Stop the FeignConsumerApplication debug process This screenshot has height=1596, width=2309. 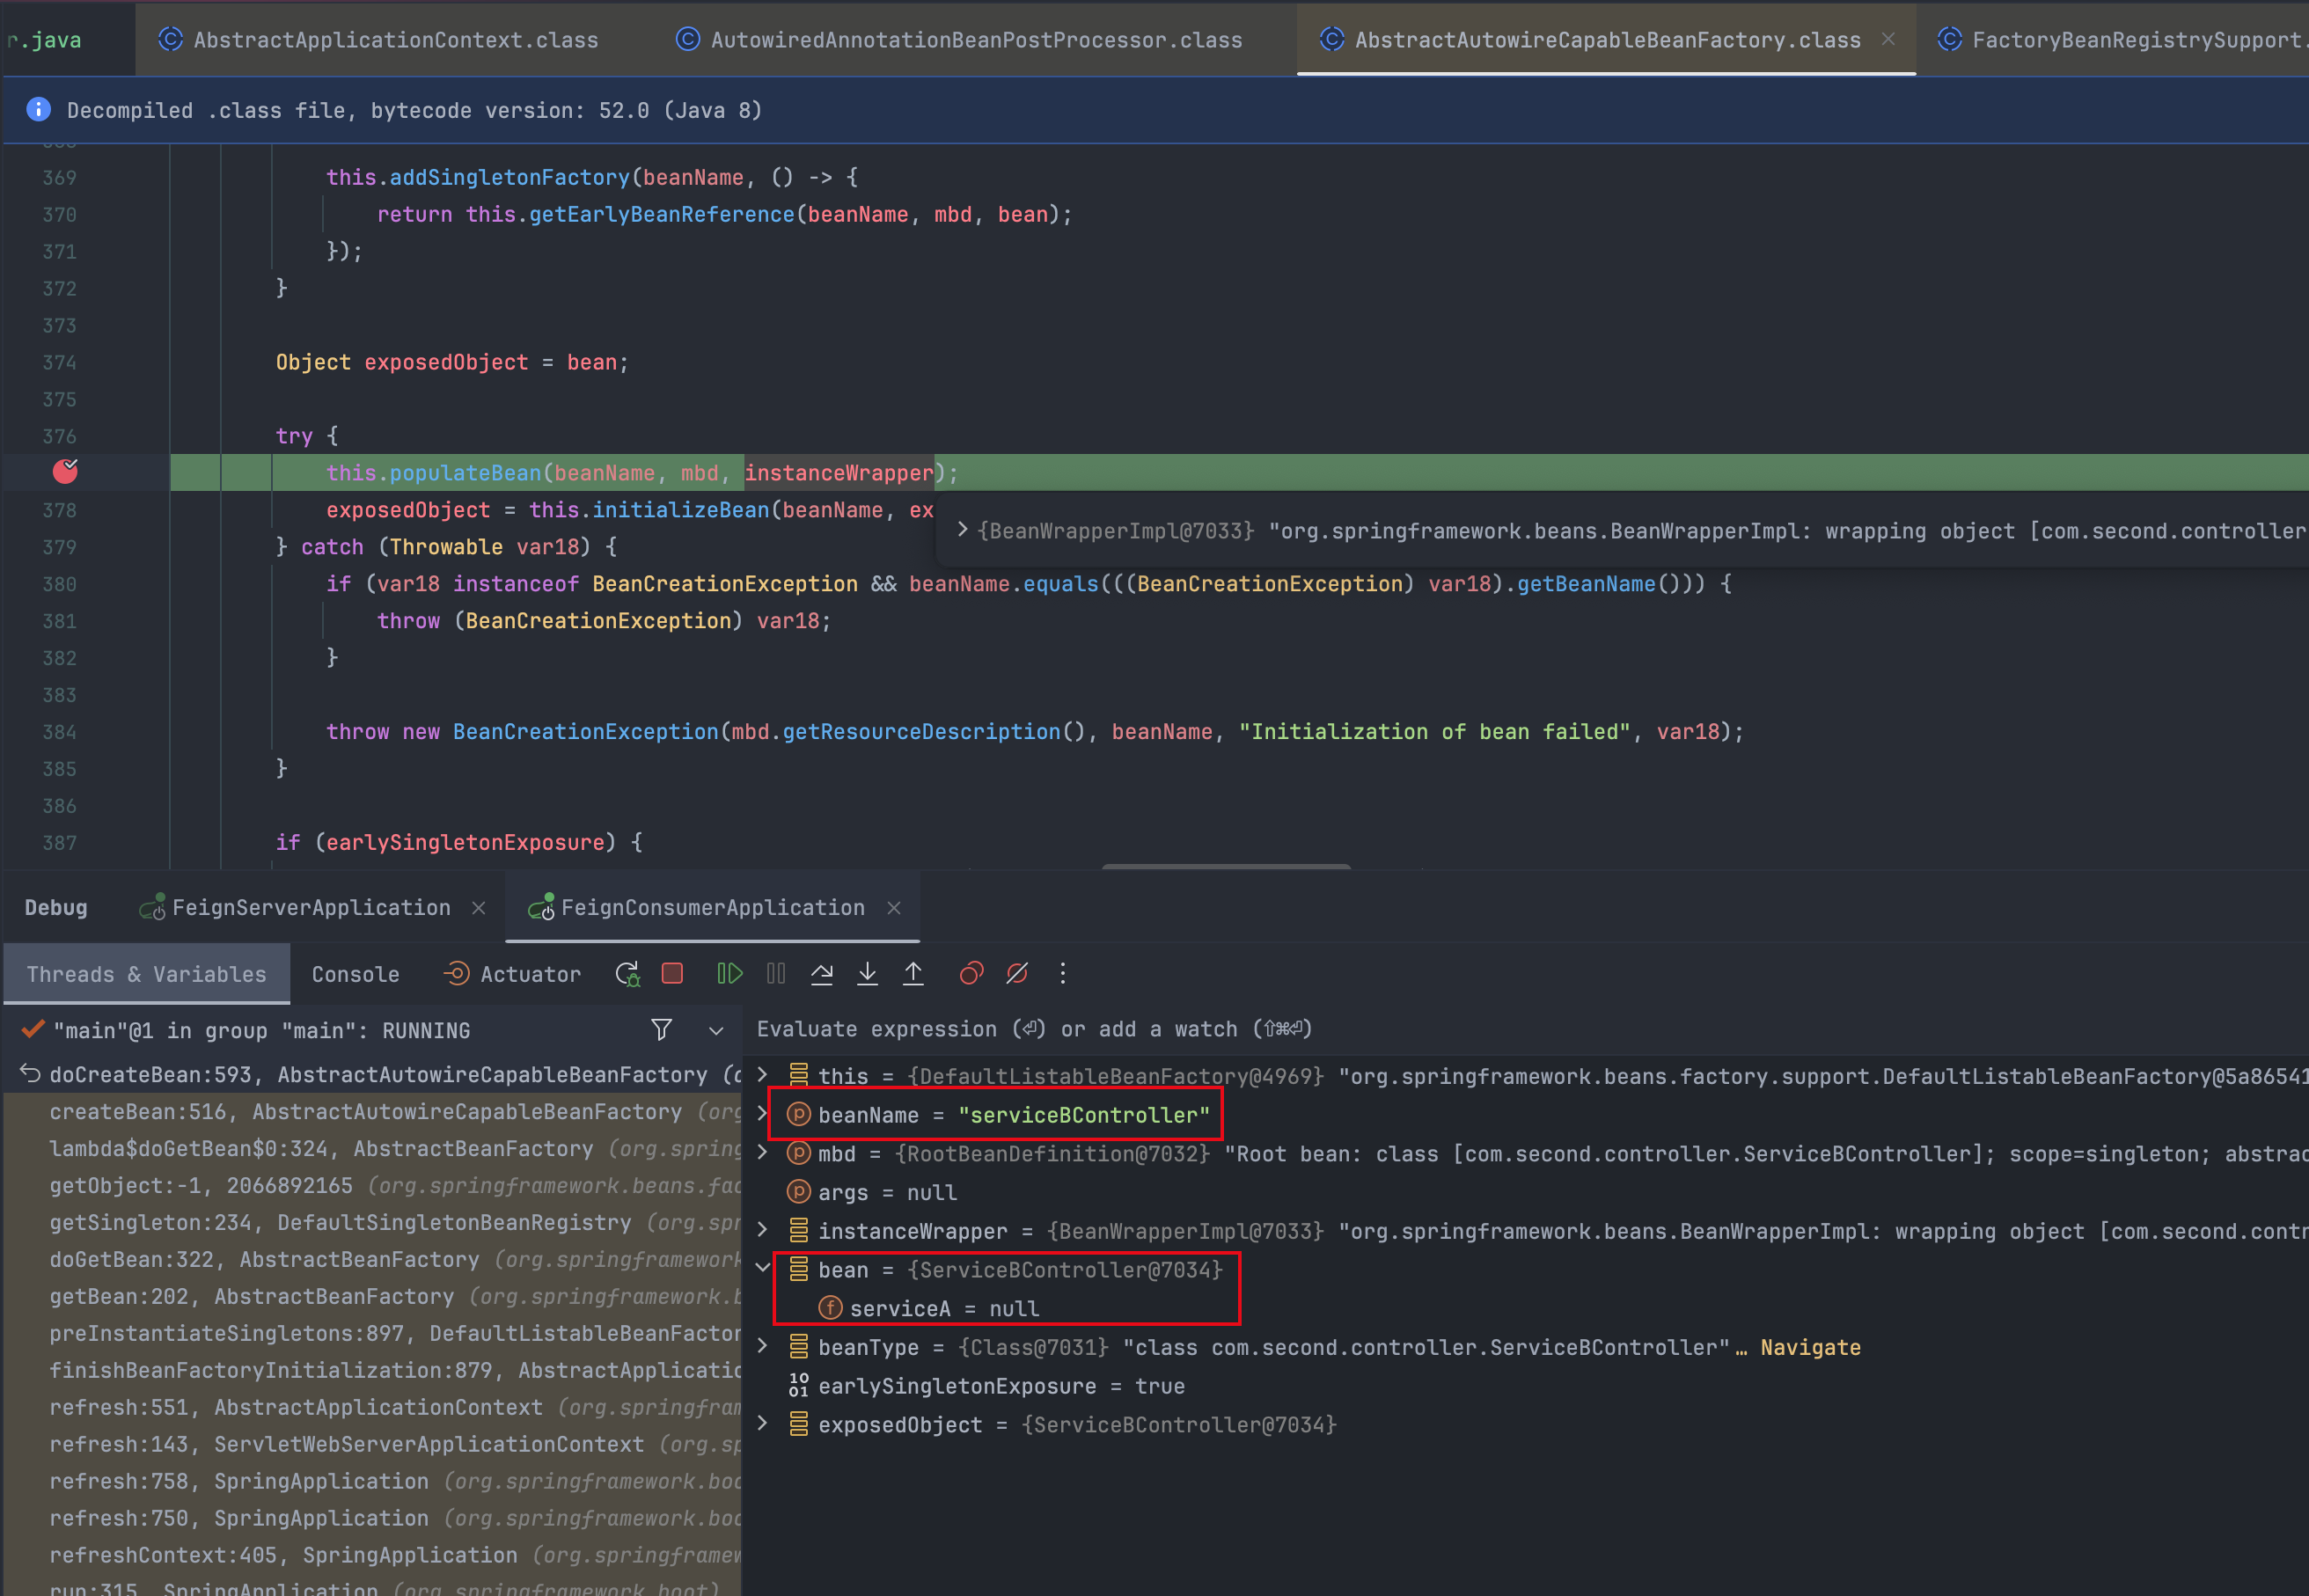pos(673,974)
